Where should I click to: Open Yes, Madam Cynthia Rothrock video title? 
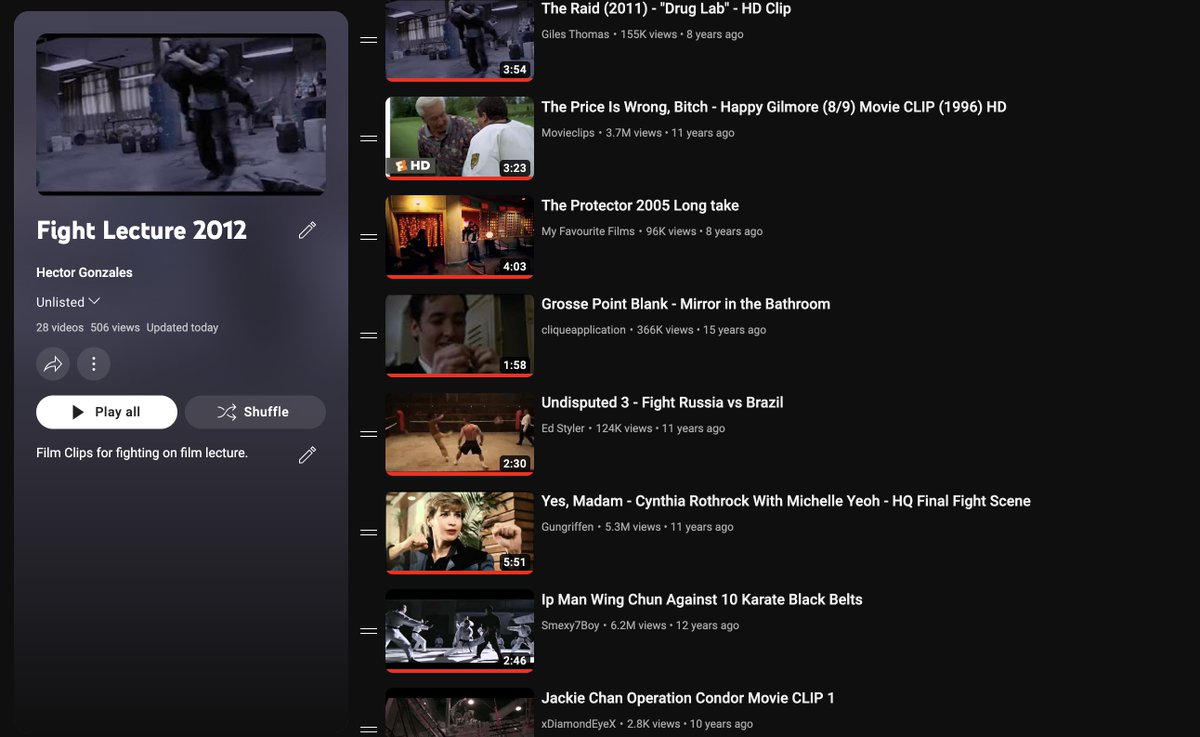786,501
